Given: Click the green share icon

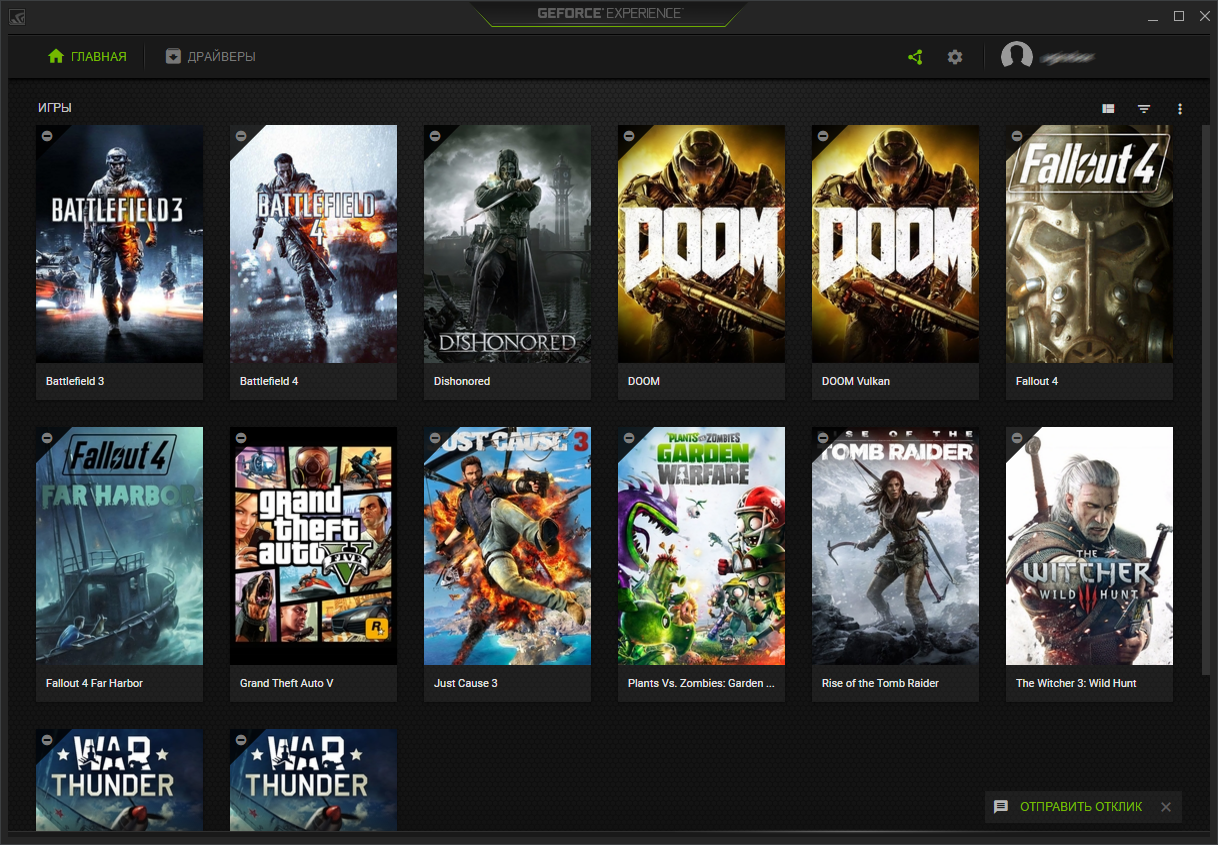Looking at the screenshot, I should 915,57.
